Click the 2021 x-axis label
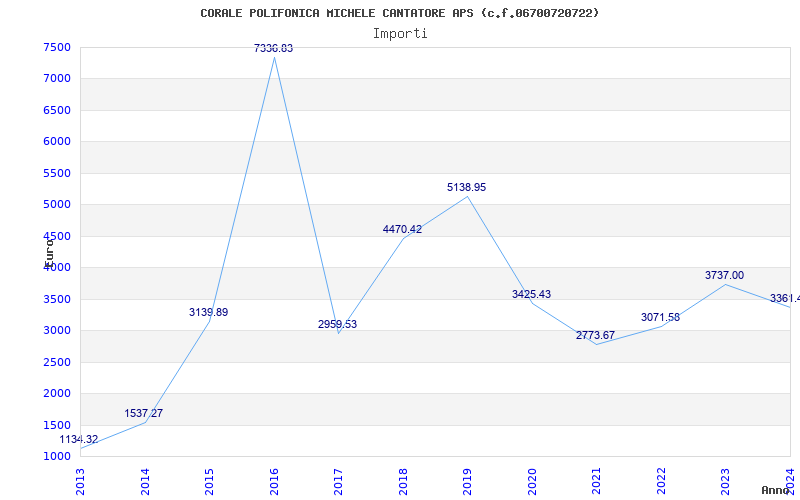This screenshot has height=500, width=800. (596, 482)
